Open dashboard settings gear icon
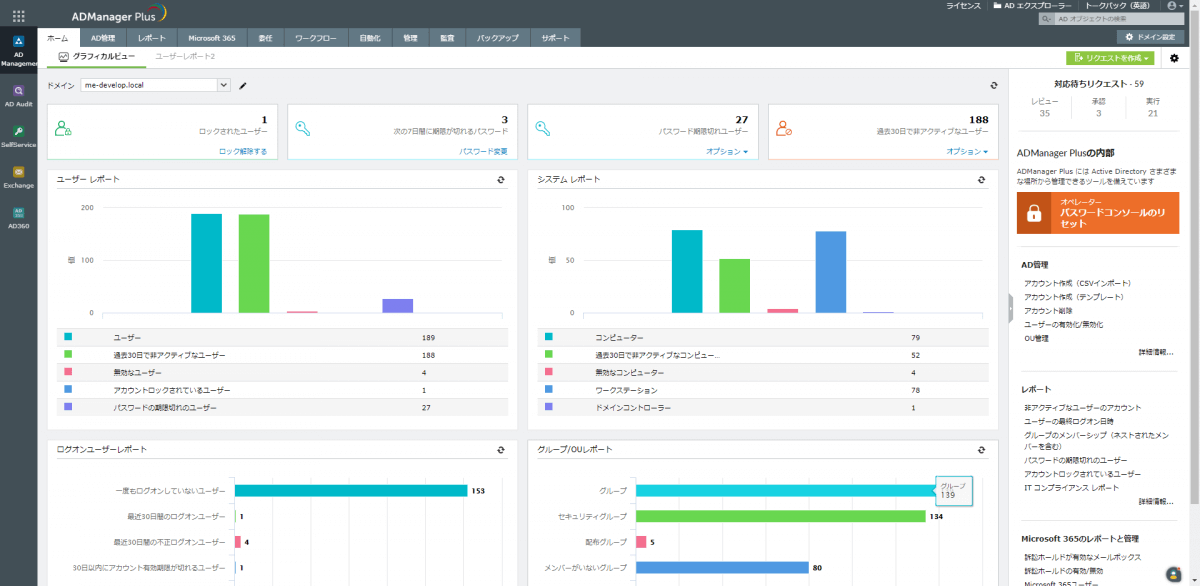 [1174, 58]
